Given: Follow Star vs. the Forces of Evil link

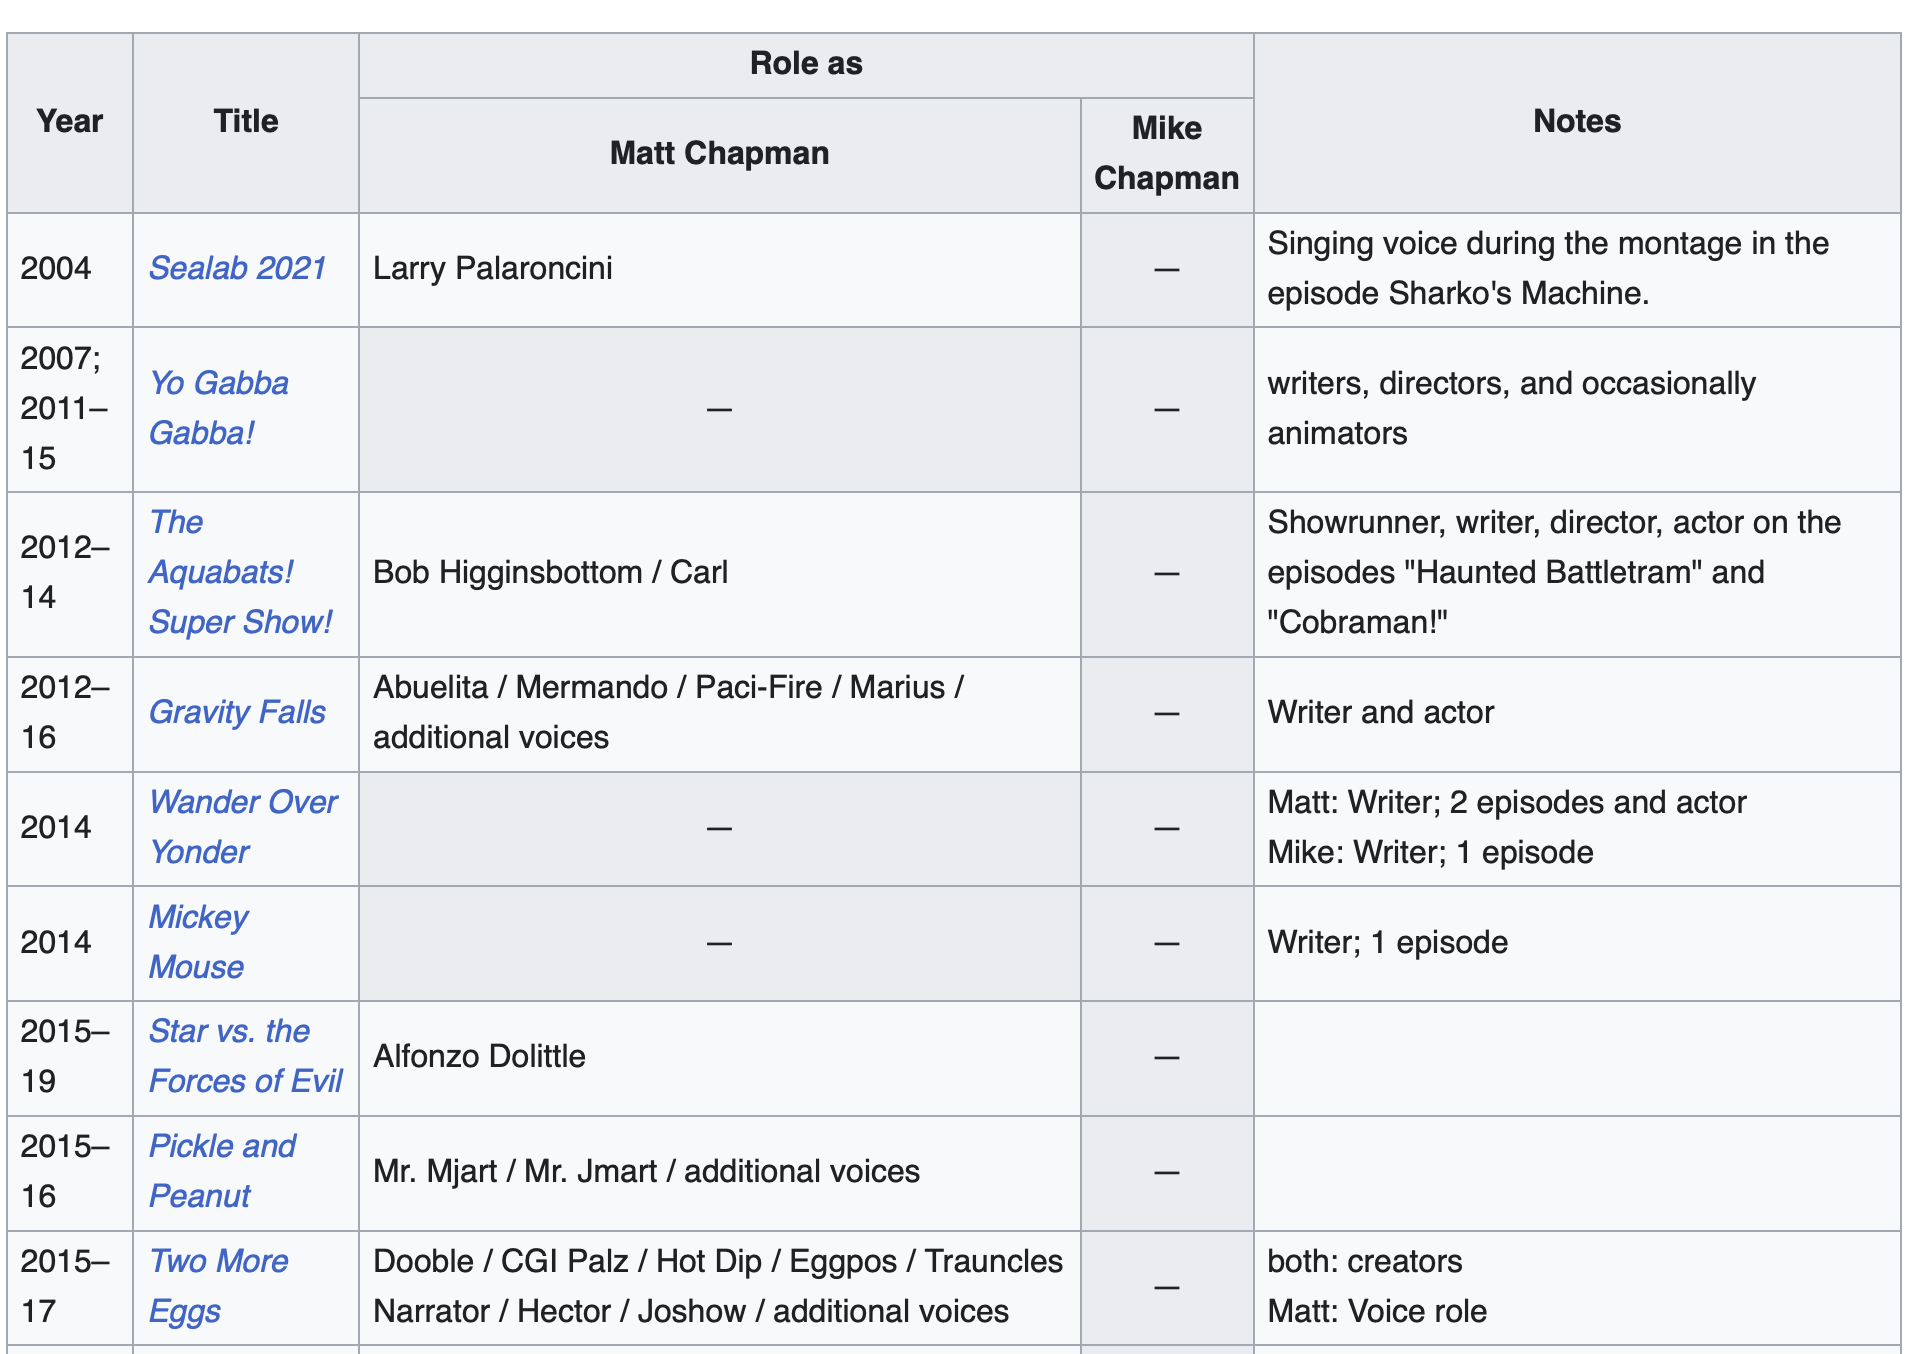Looking at the screenshot, I should click(245, 1056).
